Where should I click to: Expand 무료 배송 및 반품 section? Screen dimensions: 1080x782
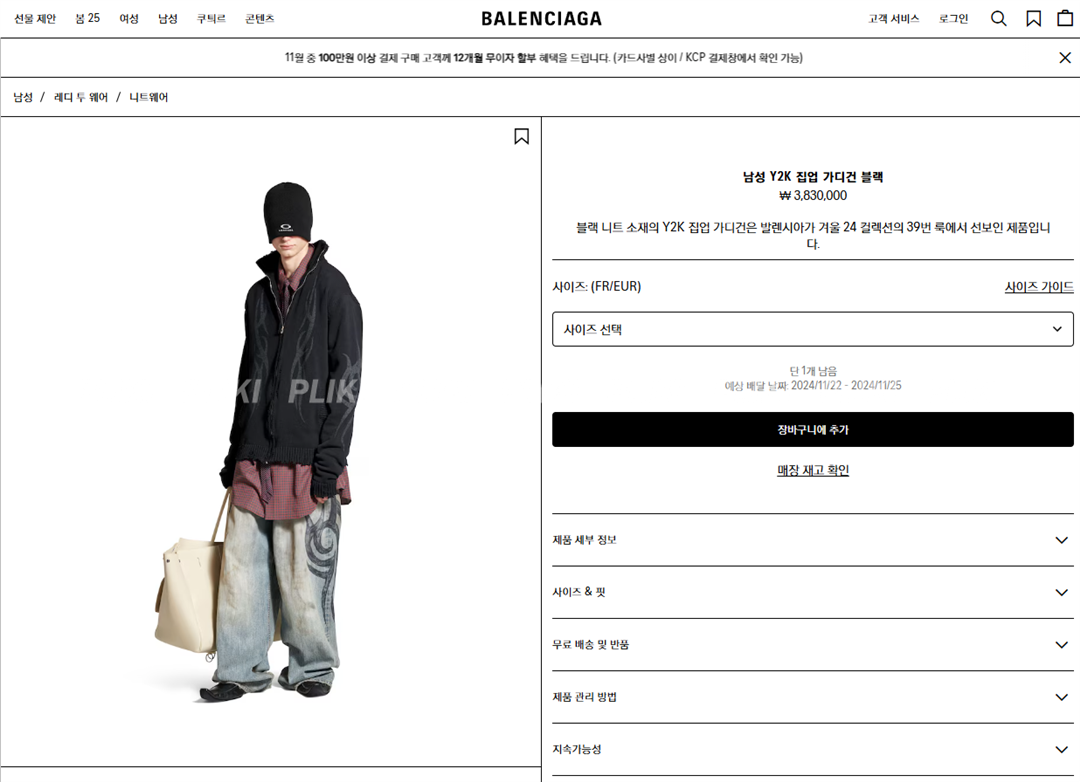(x=813, y=645)
